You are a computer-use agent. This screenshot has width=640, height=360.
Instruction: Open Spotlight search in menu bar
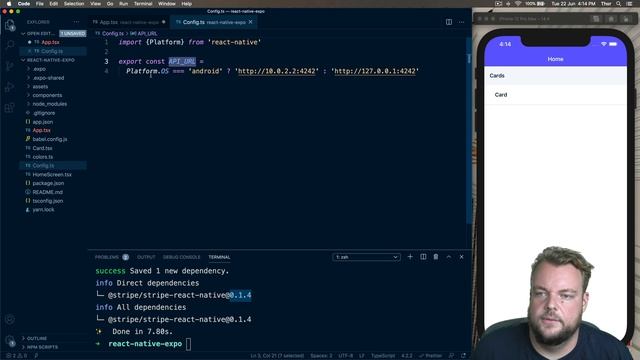(x=619, y=4)
